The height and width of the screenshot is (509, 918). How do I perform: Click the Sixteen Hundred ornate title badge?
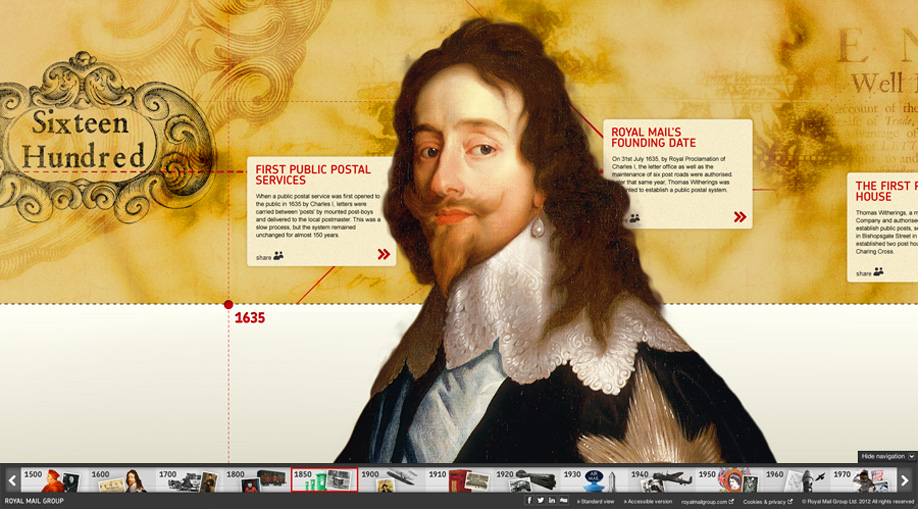coord(85,140)
